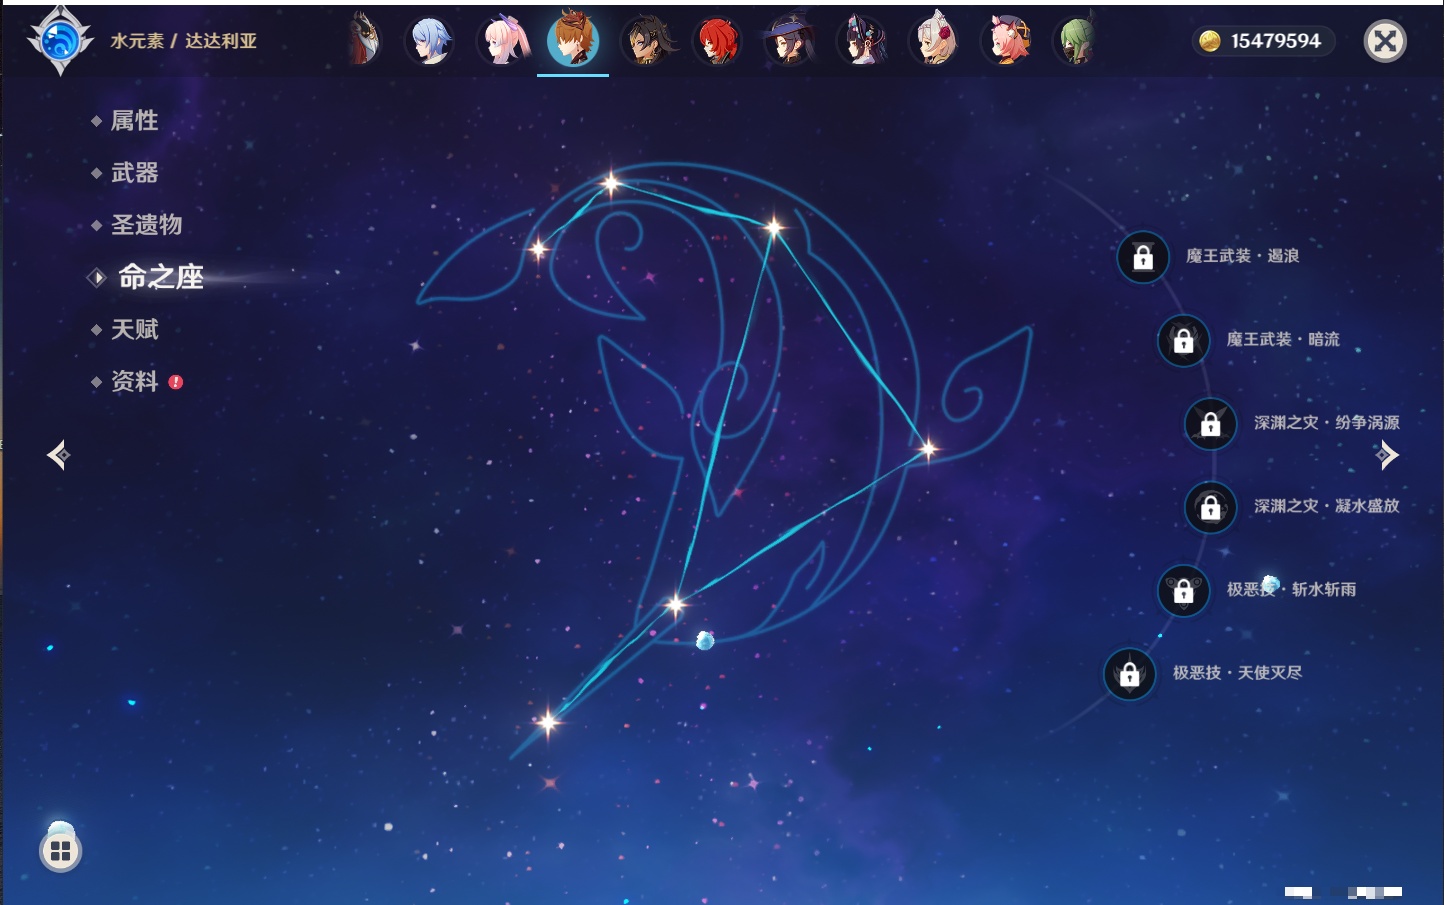Select the 深渊之灾·纷争涡源 label
Viewport: 1444px width, 905px height.
[x=1327, y=422]
